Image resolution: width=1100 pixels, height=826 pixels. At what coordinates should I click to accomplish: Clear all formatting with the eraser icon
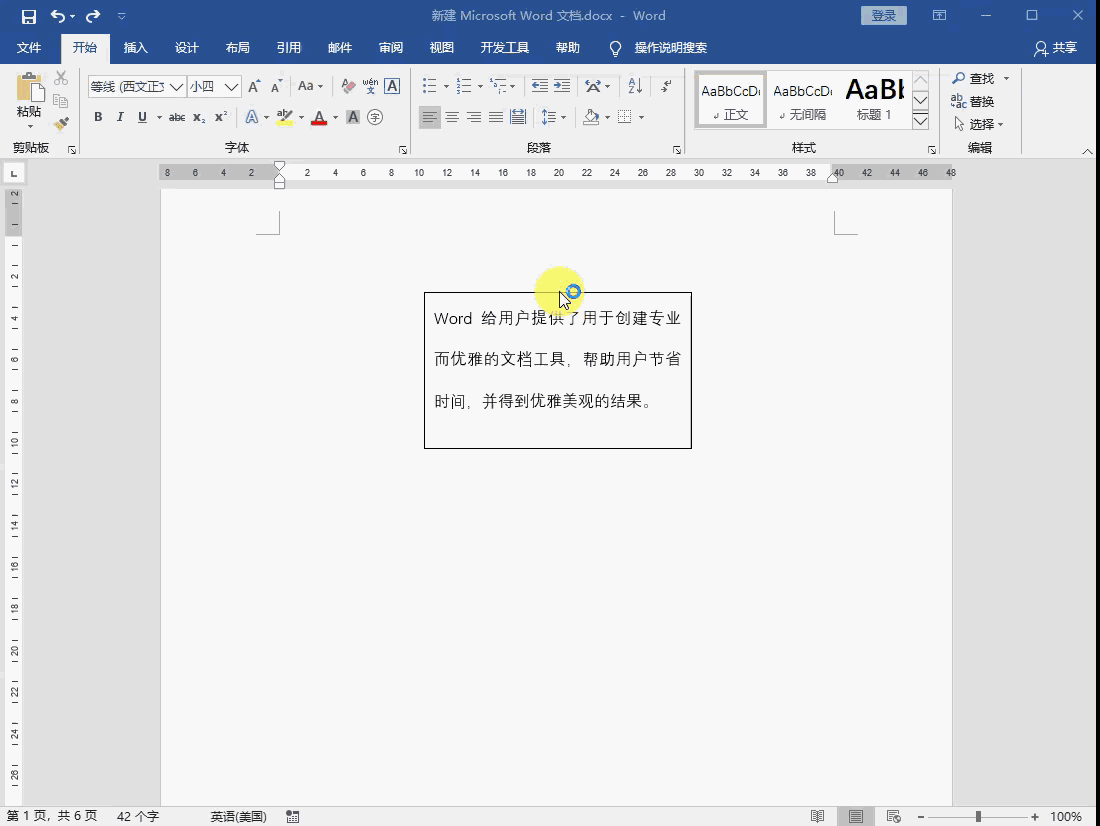[x=348, y=86]
